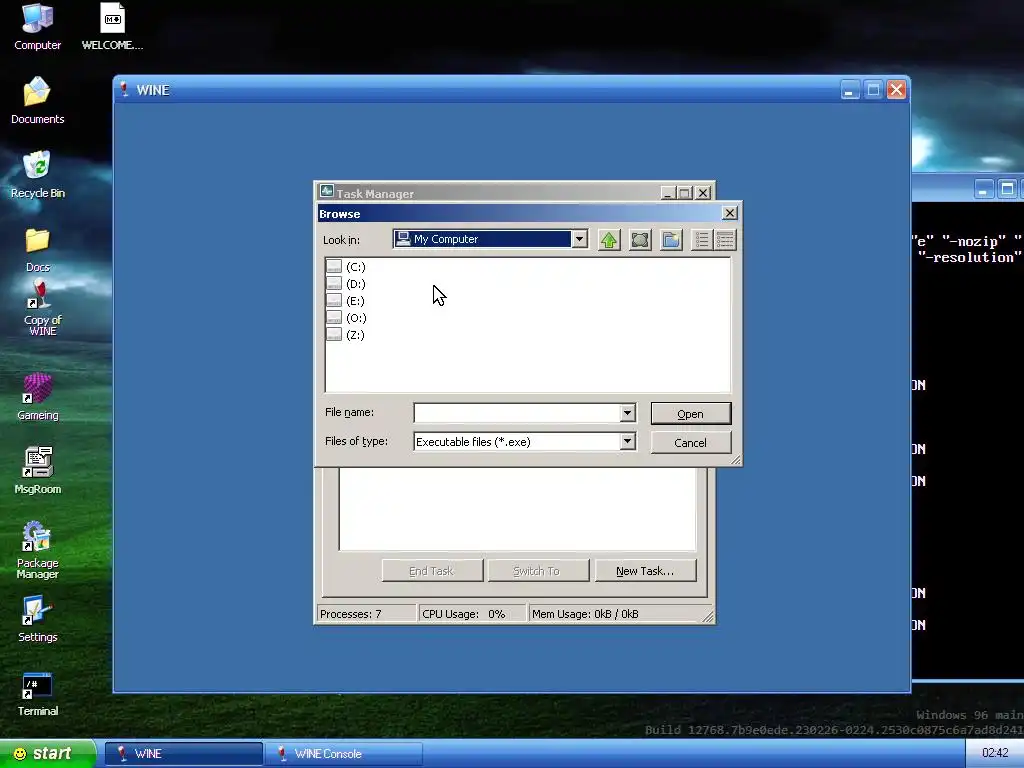Select the (O:) drive
Viewport: 1024px width, 768px height.
[x=347, y=317]
